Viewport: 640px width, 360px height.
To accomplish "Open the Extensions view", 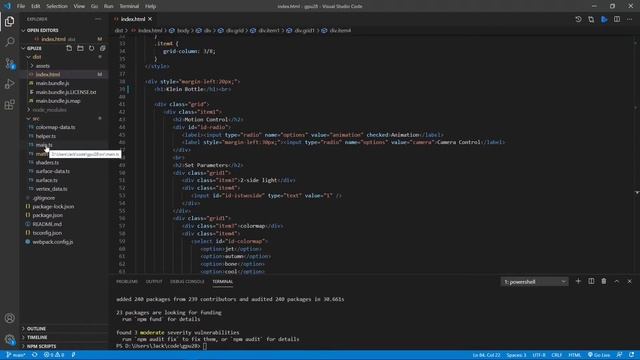I will coord(9,105).
